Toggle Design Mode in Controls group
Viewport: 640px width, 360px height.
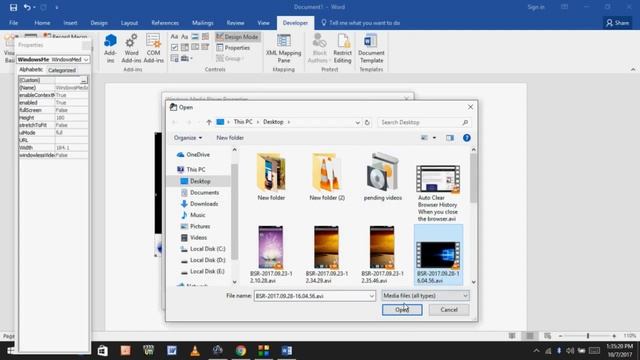coord(238,37)
